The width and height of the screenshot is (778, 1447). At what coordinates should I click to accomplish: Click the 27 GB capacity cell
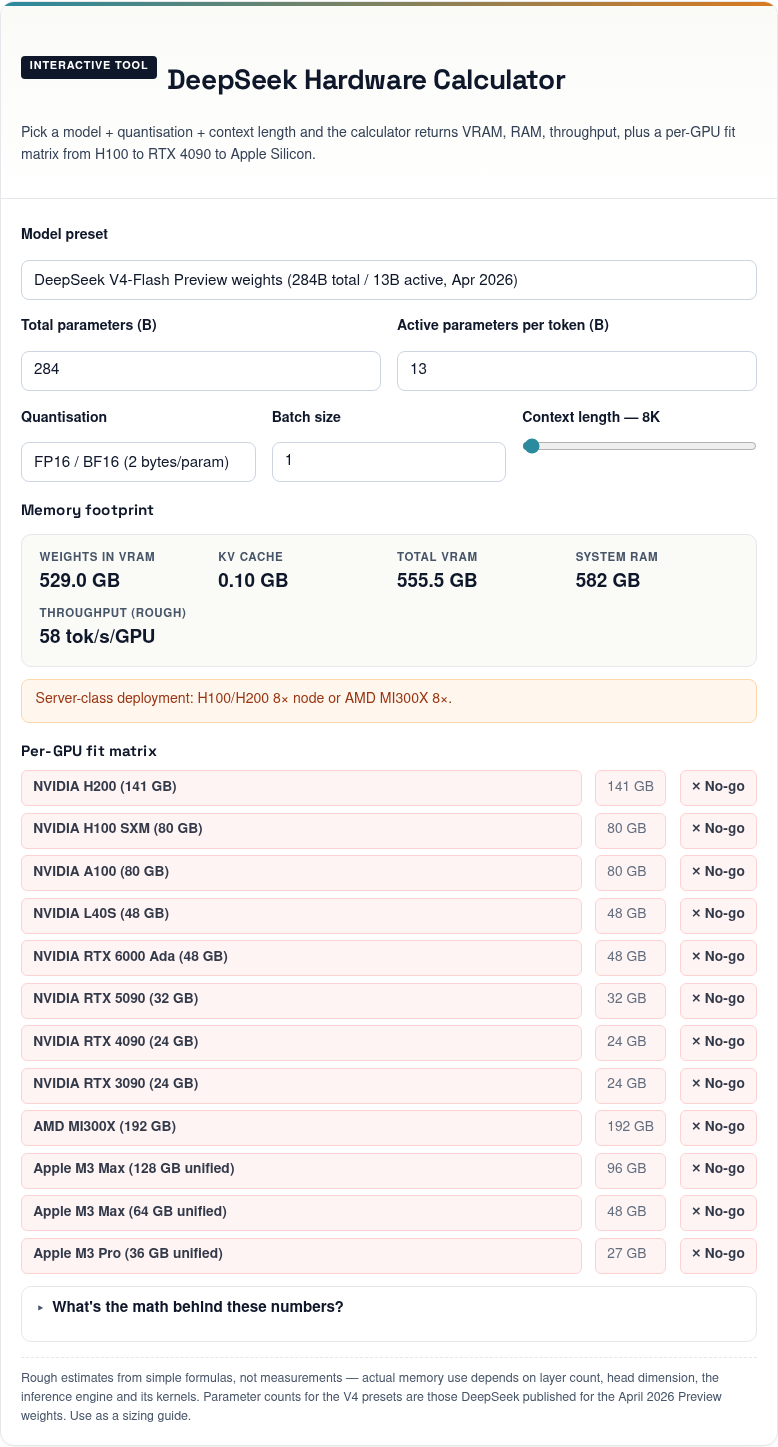tap(630, 1255)
